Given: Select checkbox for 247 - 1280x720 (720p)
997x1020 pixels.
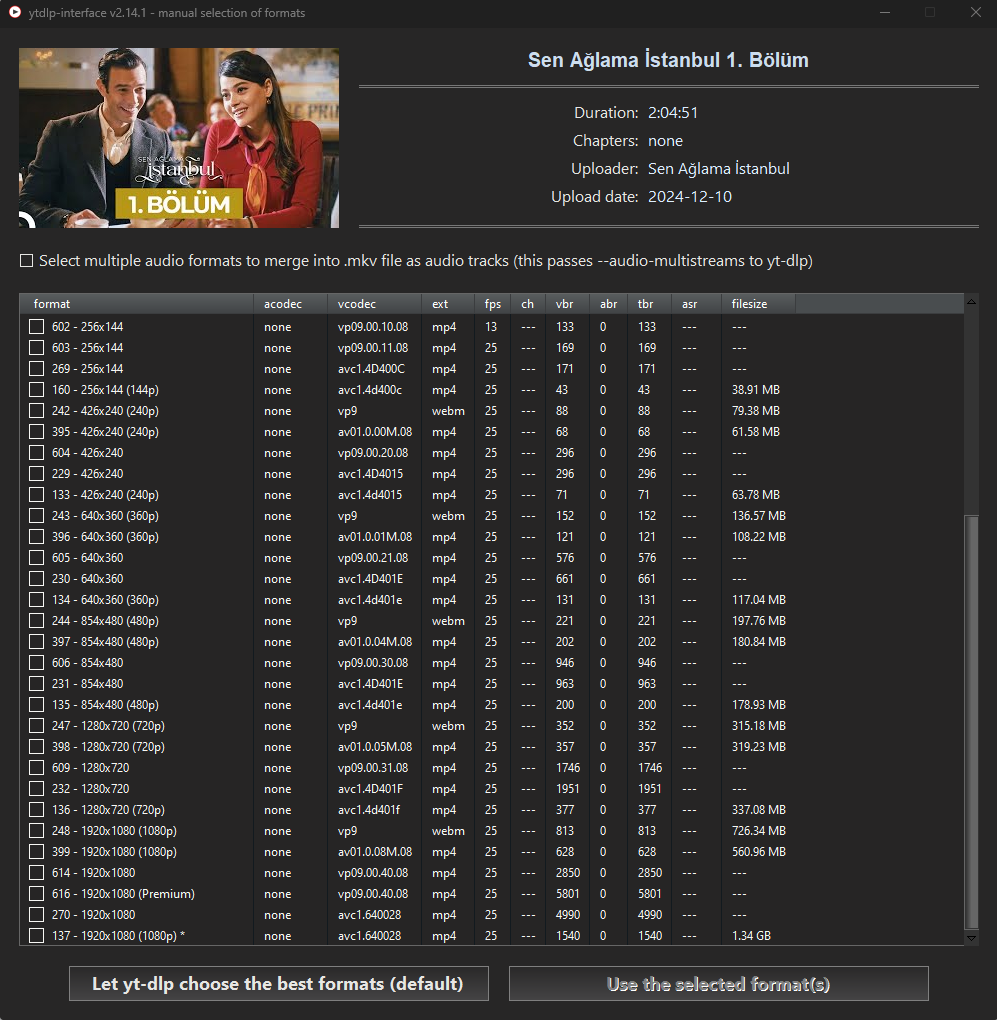Looking at the screenshot, I should coord(36,725).
